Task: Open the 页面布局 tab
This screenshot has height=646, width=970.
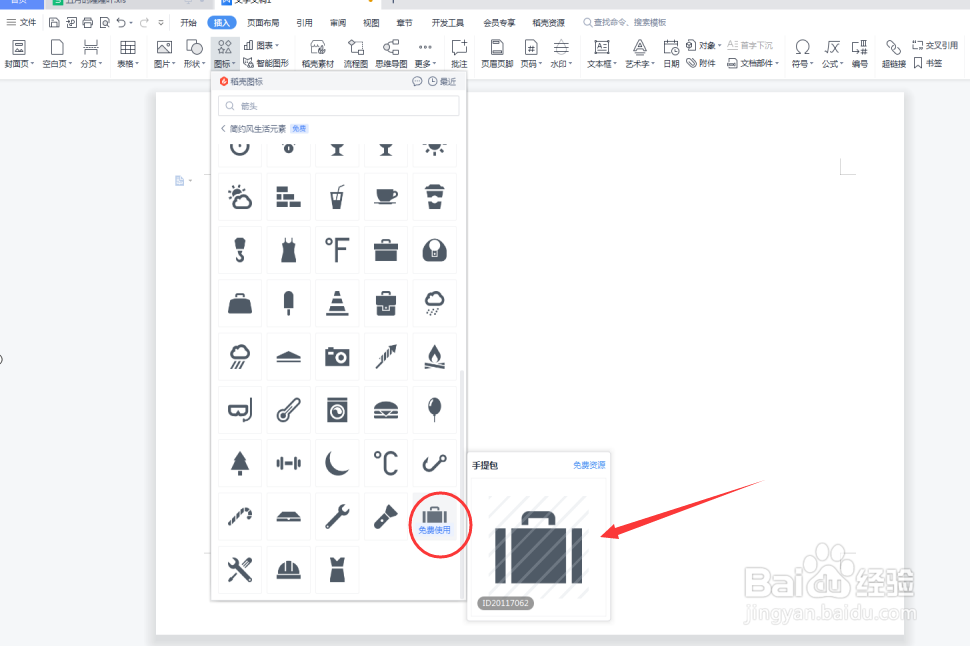Action: click(263, 23)
